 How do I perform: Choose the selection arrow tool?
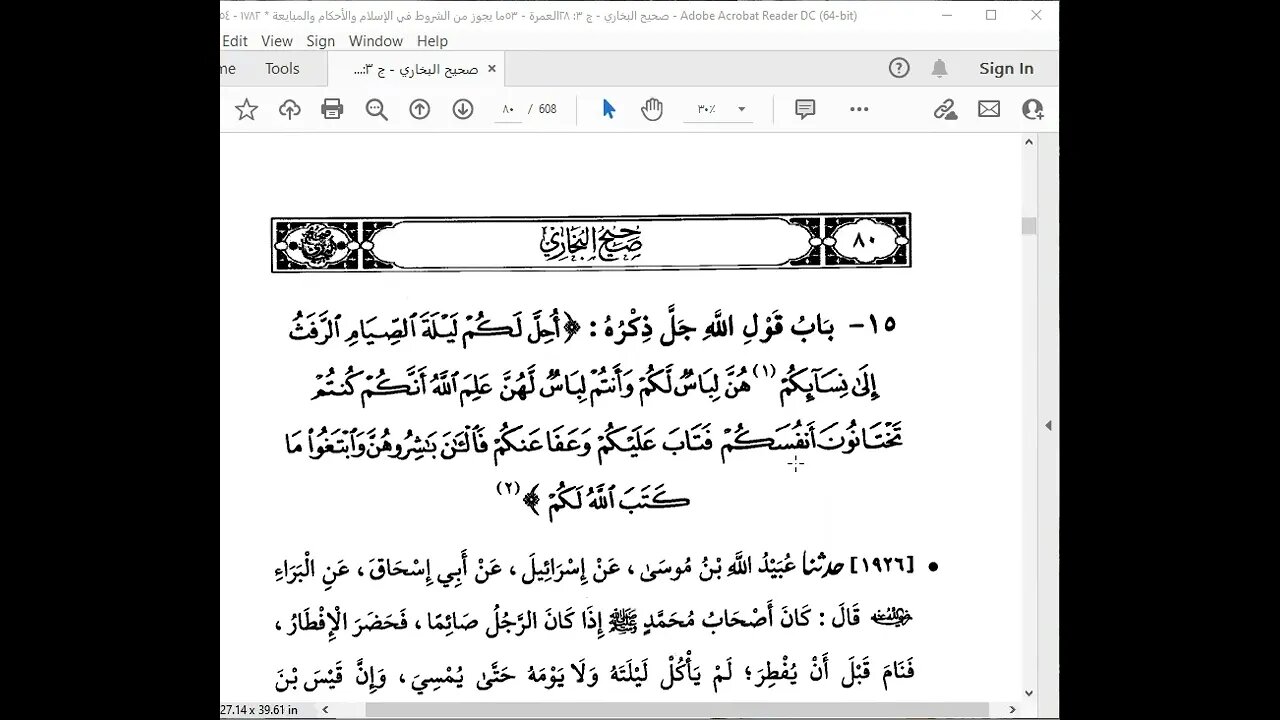coord(609,110)
